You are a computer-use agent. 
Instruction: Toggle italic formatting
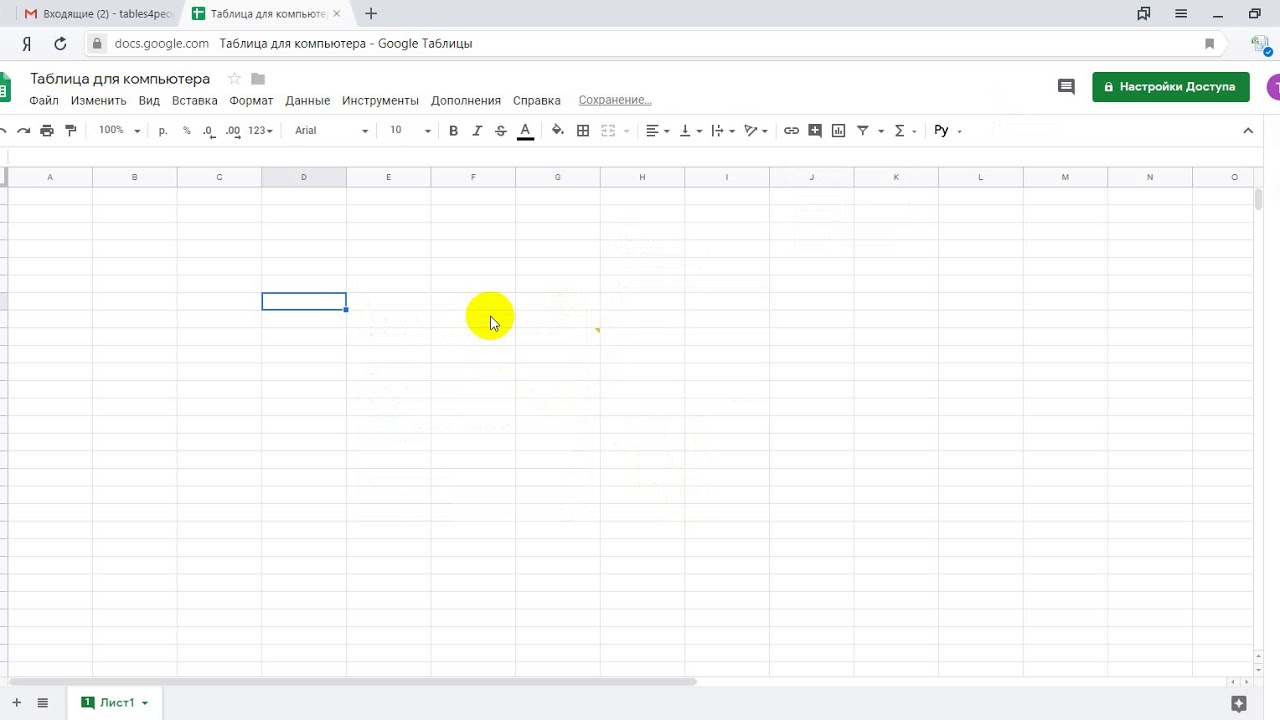(x=477, y=130)
